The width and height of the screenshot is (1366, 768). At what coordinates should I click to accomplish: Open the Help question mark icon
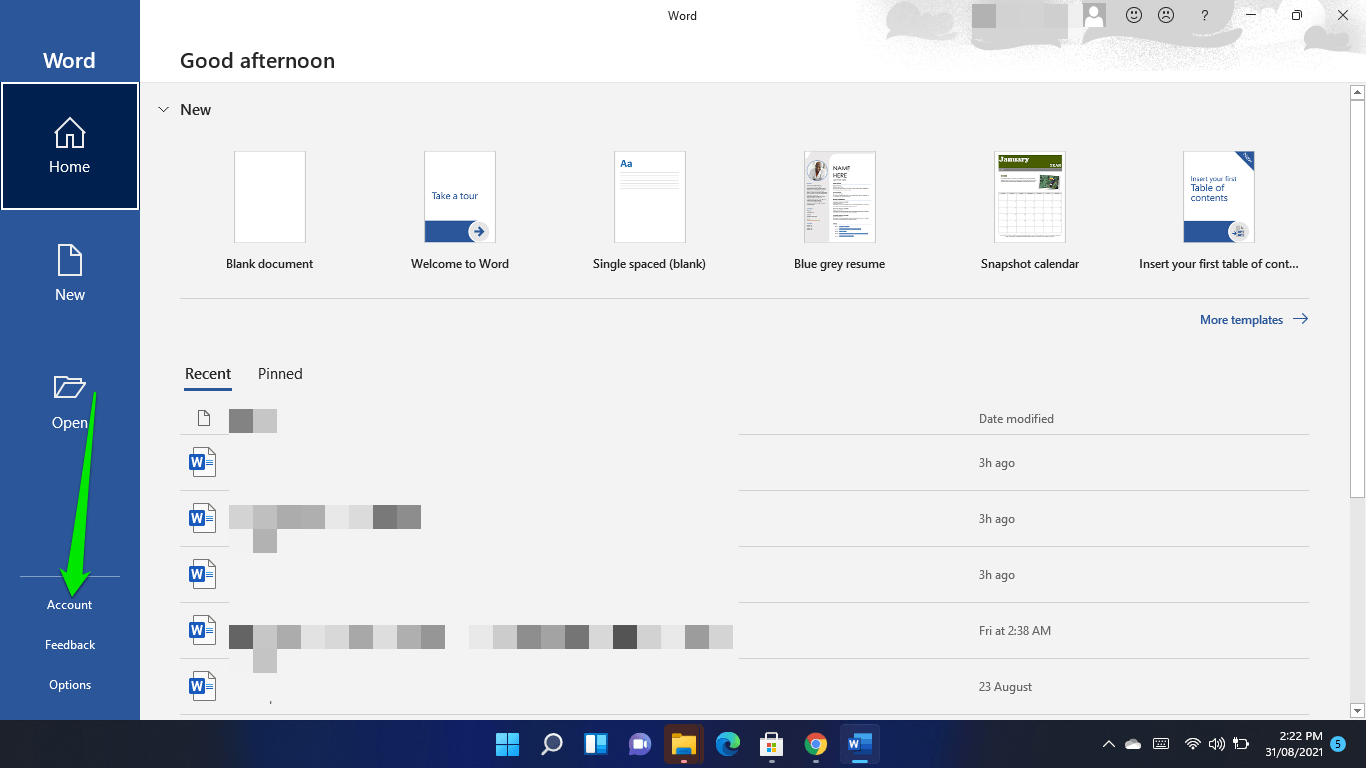tap(1205, 16)
